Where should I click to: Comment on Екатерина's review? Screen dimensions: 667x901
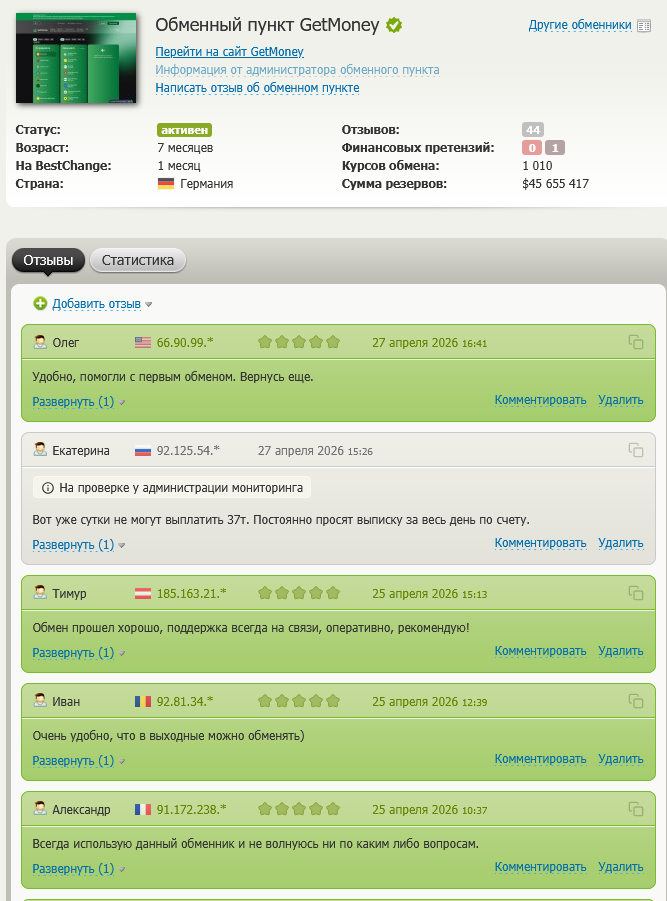[541, 543]
